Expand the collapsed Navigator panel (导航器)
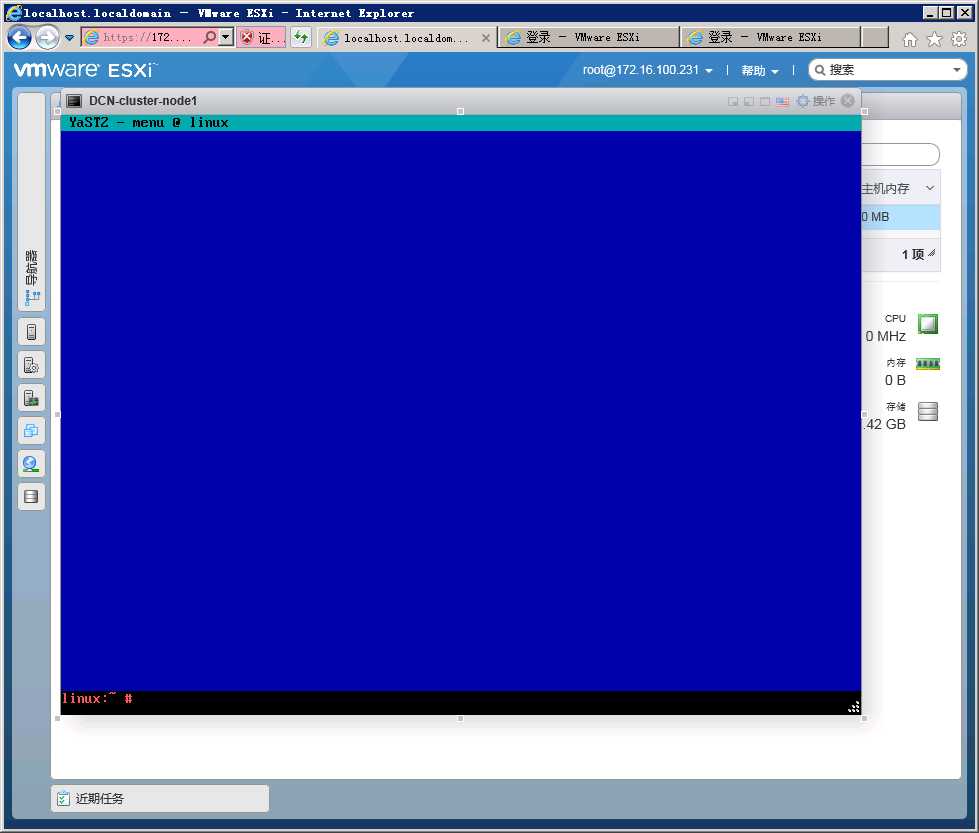Image resolution: width=979 pixels, height=833 pixels. point(31,202)
